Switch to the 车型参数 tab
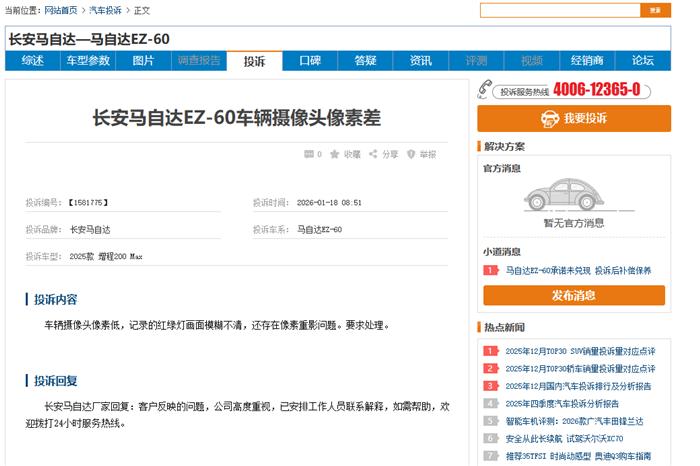This screenshot has width=700, height=466. [x=88, y=61]
